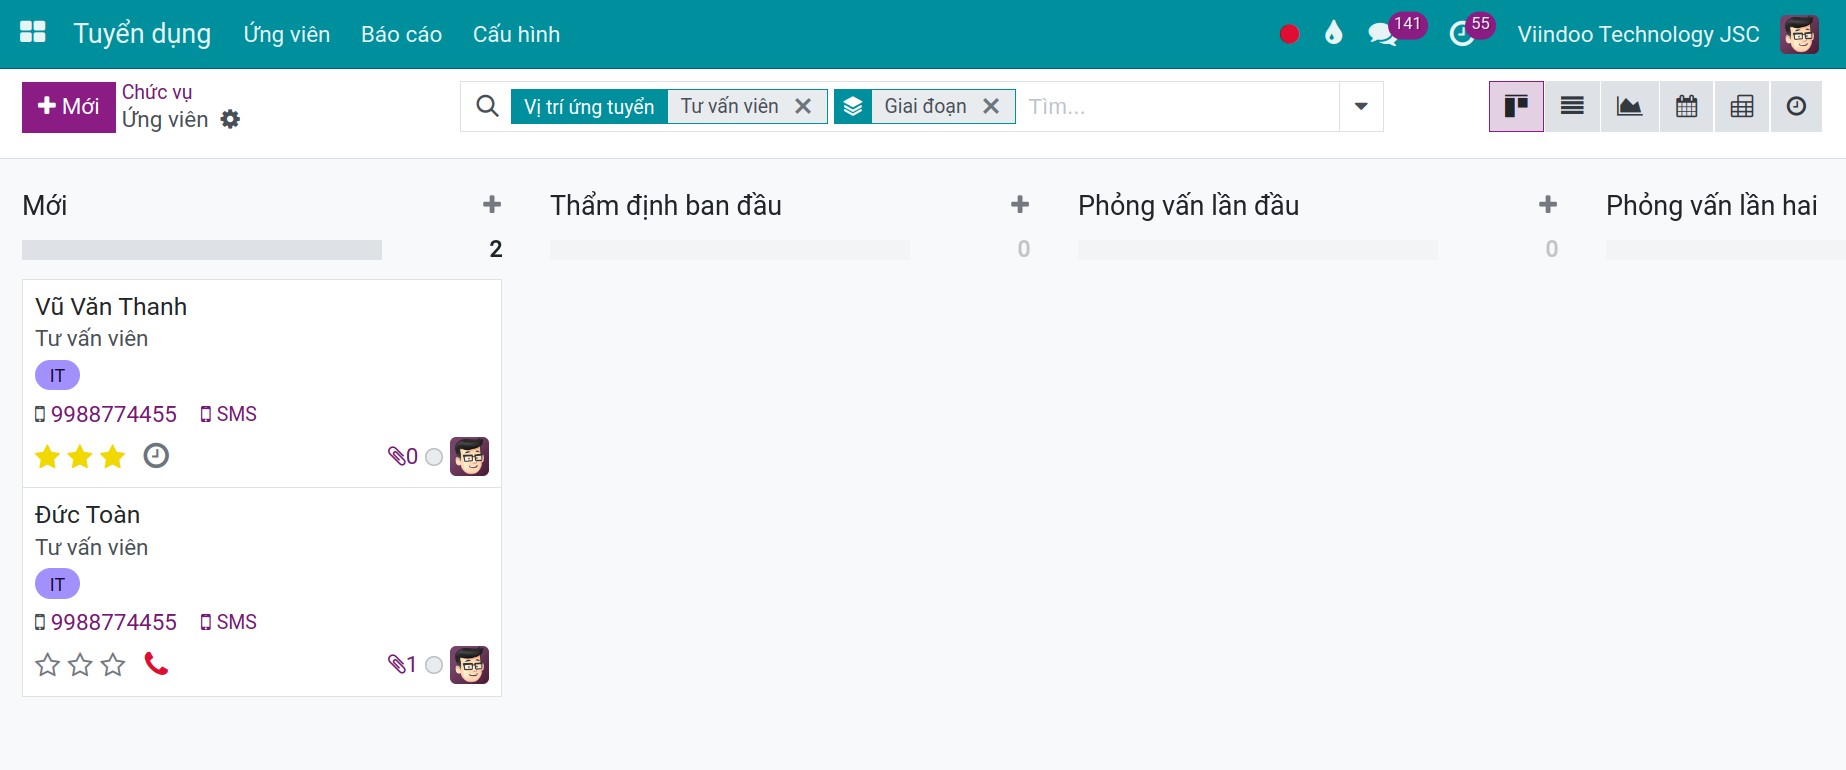Go to Tuyển dụng app home
Image resolution: width=1846 pixels, height=770 pixels.
[142, 34]
